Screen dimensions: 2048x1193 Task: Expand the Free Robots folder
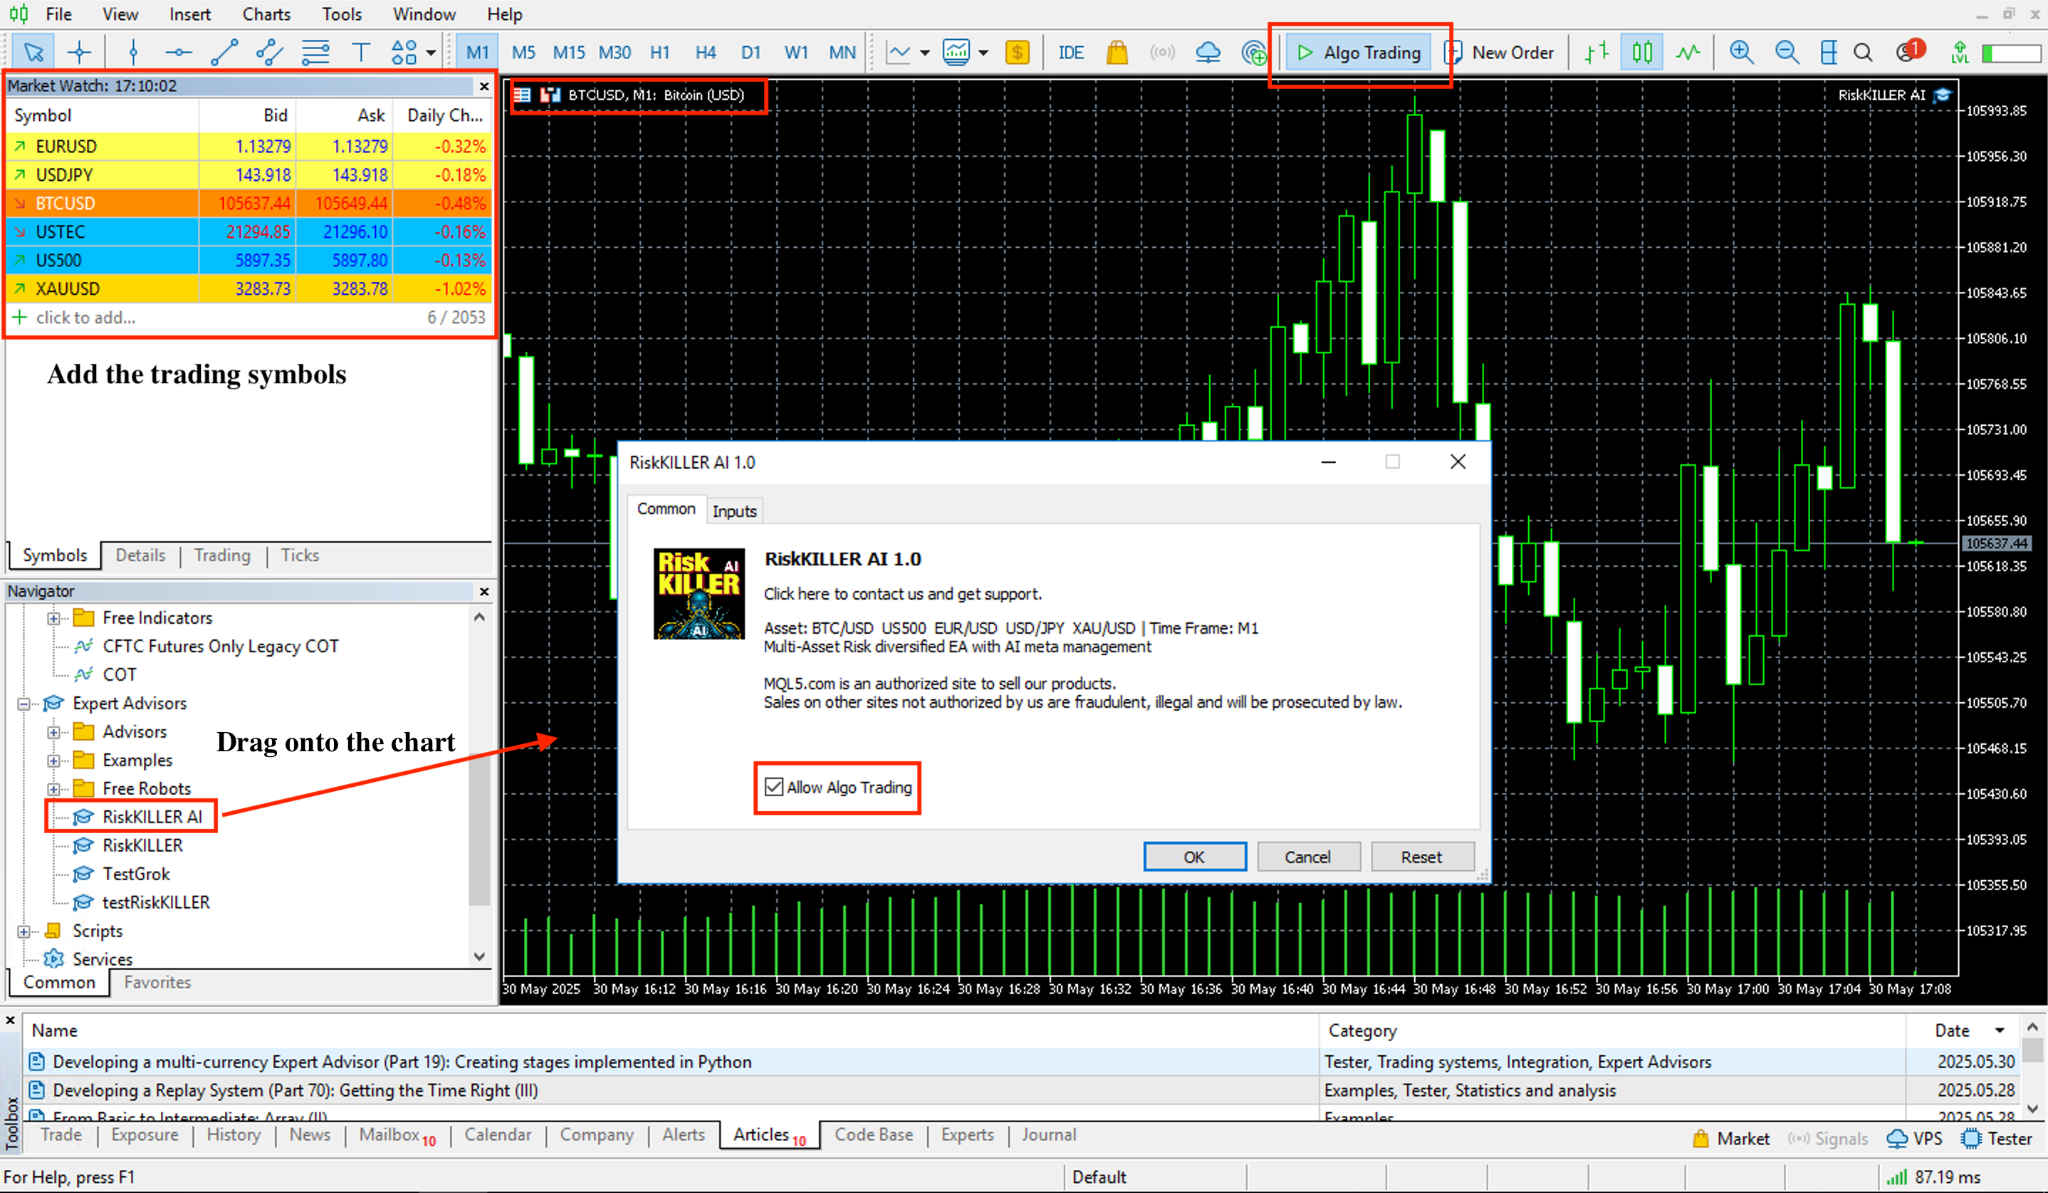[x=54, y=789]
